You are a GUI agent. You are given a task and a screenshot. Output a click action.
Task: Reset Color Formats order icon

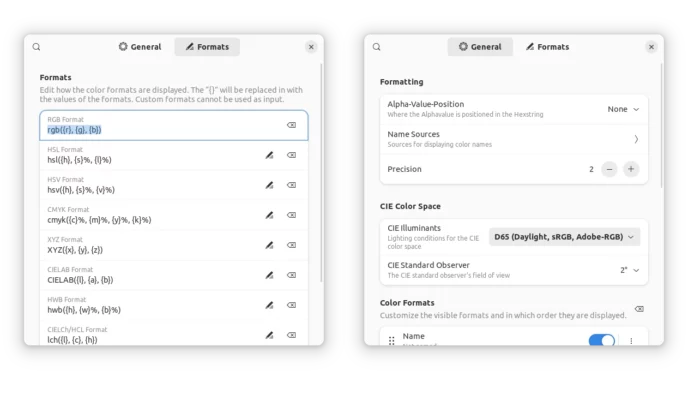[639, 309]
